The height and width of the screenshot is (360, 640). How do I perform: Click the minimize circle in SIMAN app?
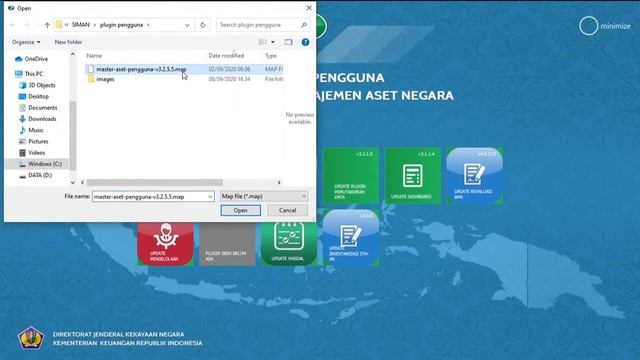pyautogui.click(x=588, y=26)
